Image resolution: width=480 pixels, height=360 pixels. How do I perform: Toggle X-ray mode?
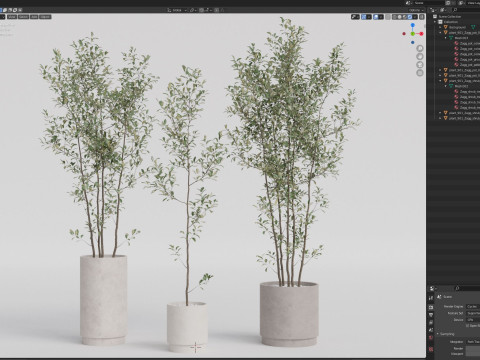point(388,17)
